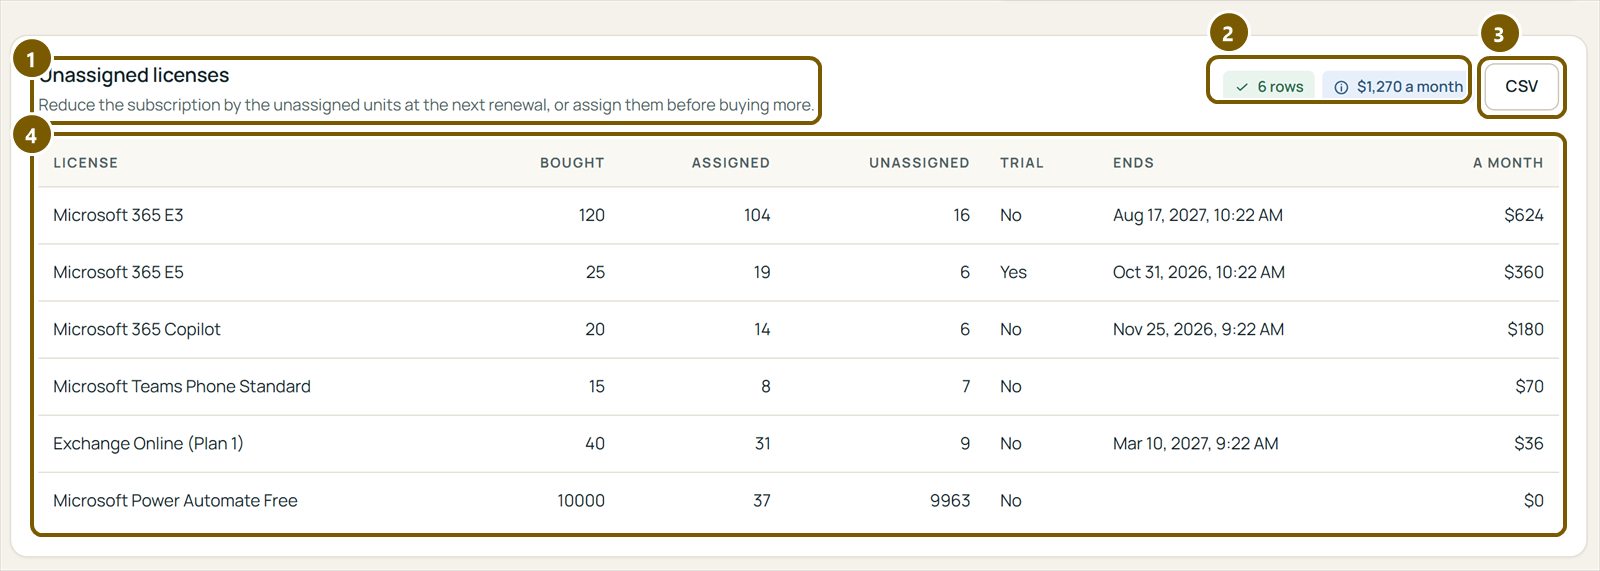The width and height of the screenshot is (1600, 571).
Task: Click the subtitle about reducing the subscription
Action: tap(426, 105)
